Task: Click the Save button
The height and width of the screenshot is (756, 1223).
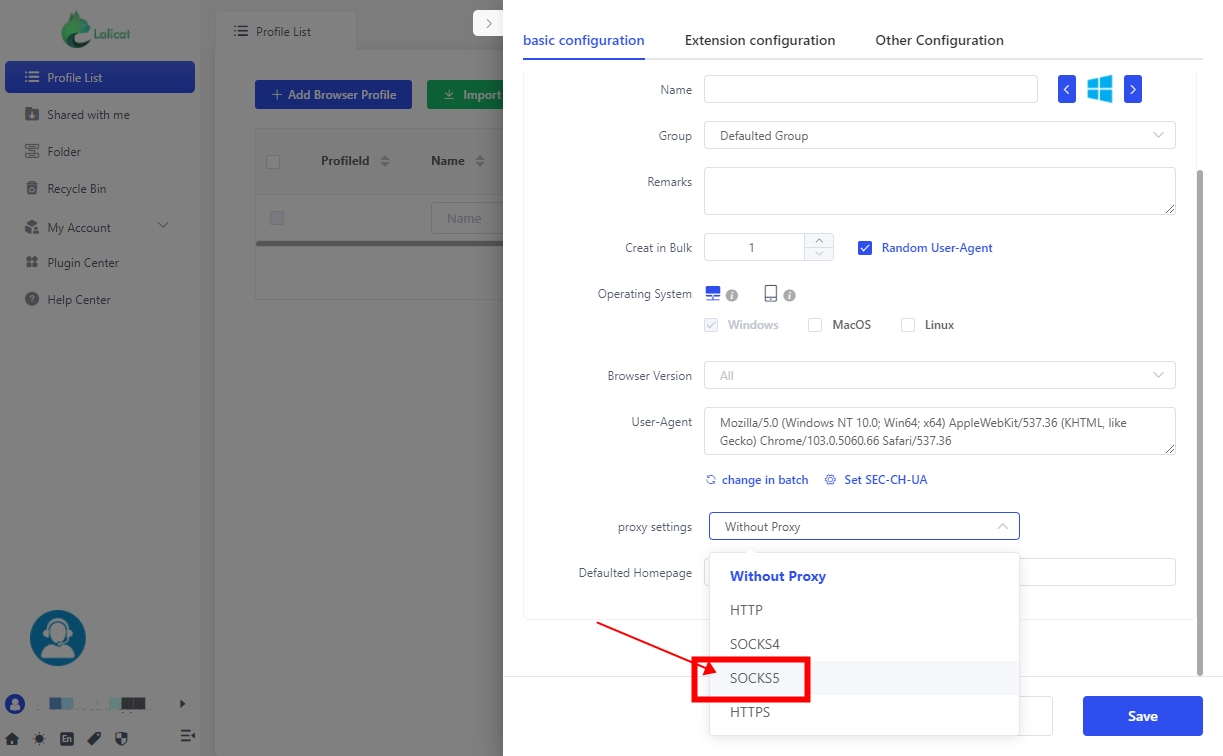Action: (1142, 716)
